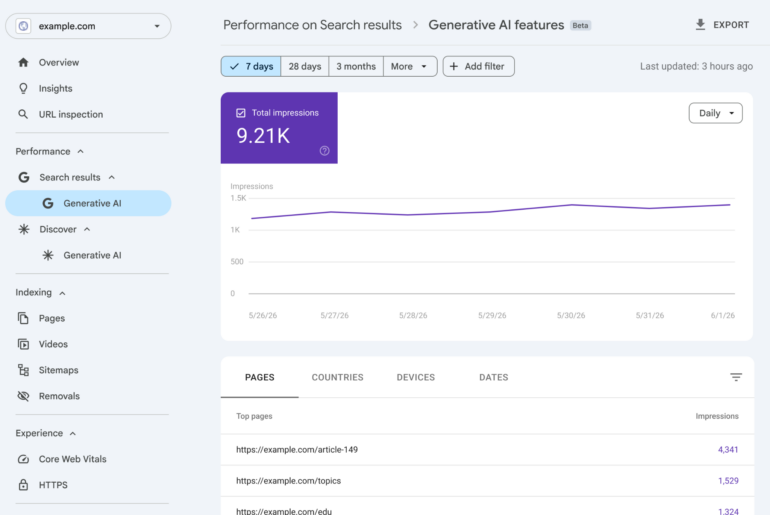
Task: Switch to the DEVICES tab
Action: 415,377
